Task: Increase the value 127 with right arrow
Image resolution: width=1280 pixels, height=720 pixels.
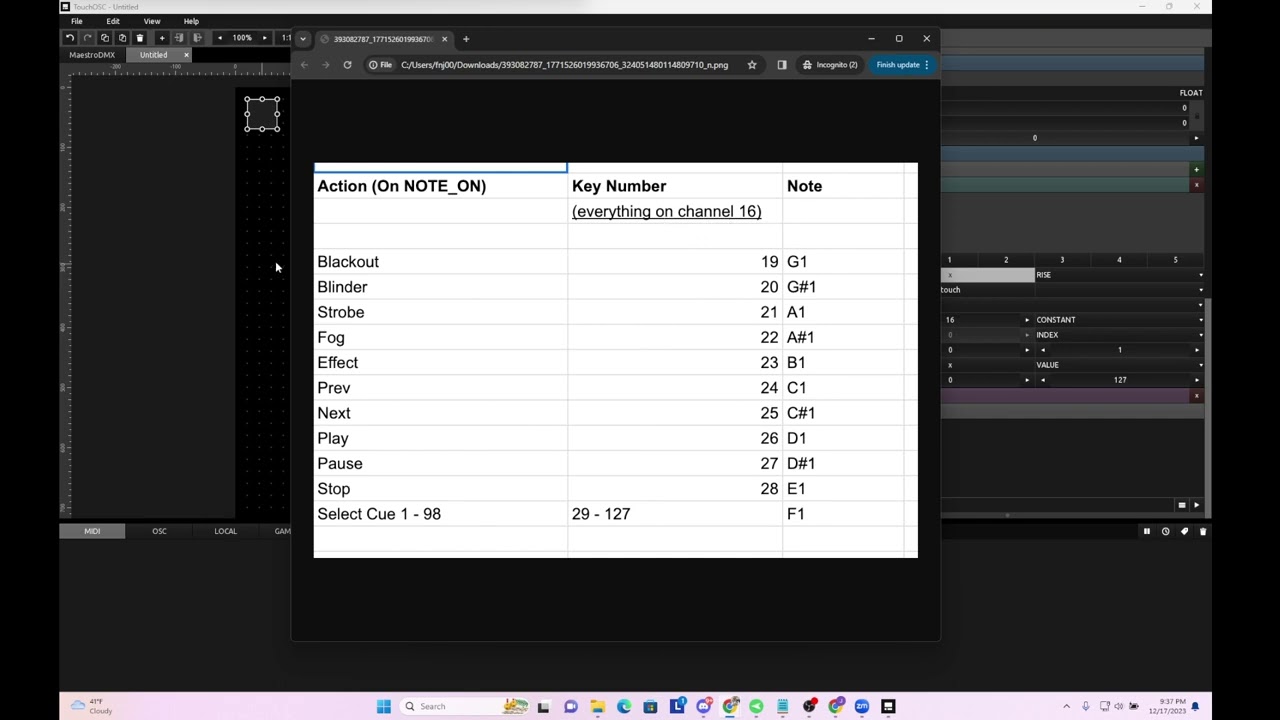Action: point(1197,380)
